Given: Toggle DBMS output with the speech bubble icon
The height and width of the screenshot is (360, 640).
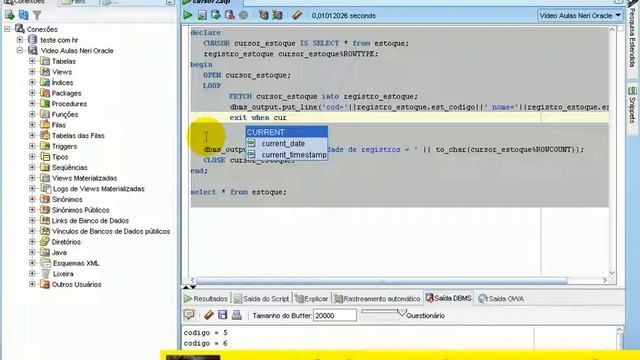Looking at the screenshot, I should (189, 315).
